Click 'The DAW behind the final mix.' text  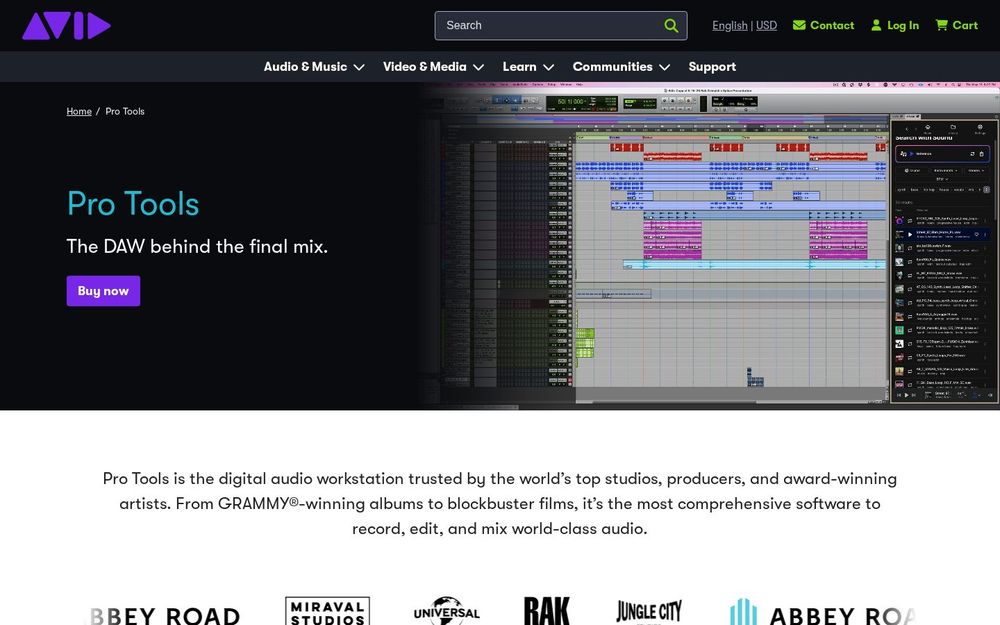click(197, 247)
